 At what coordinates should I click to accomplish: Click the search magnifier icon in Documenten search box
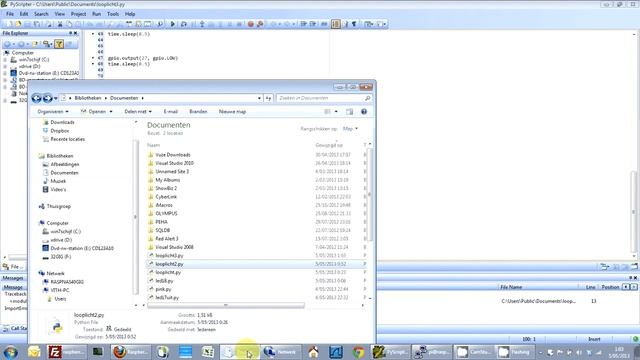coord(367,98)
